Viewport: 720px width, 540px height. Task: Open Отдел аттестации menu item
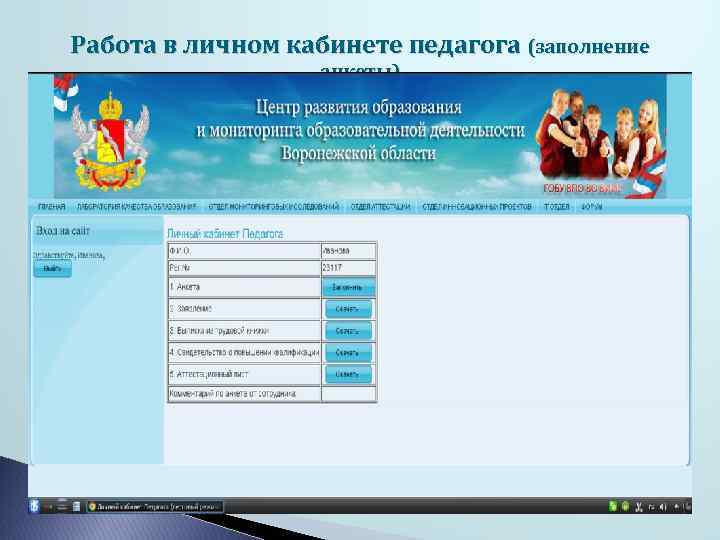(380, 207)
